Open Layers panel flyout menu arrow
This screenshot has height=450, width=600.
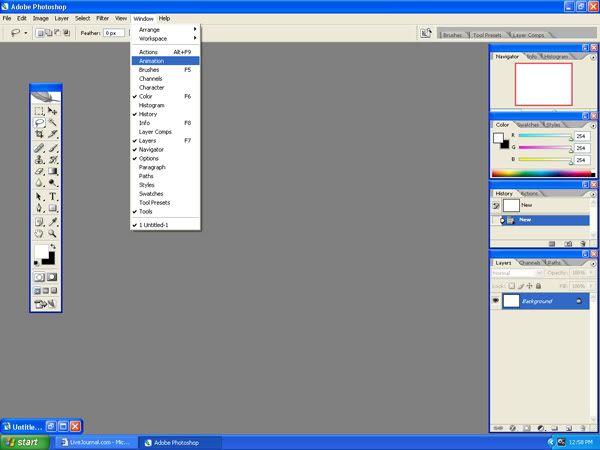[x=593, y=263]
